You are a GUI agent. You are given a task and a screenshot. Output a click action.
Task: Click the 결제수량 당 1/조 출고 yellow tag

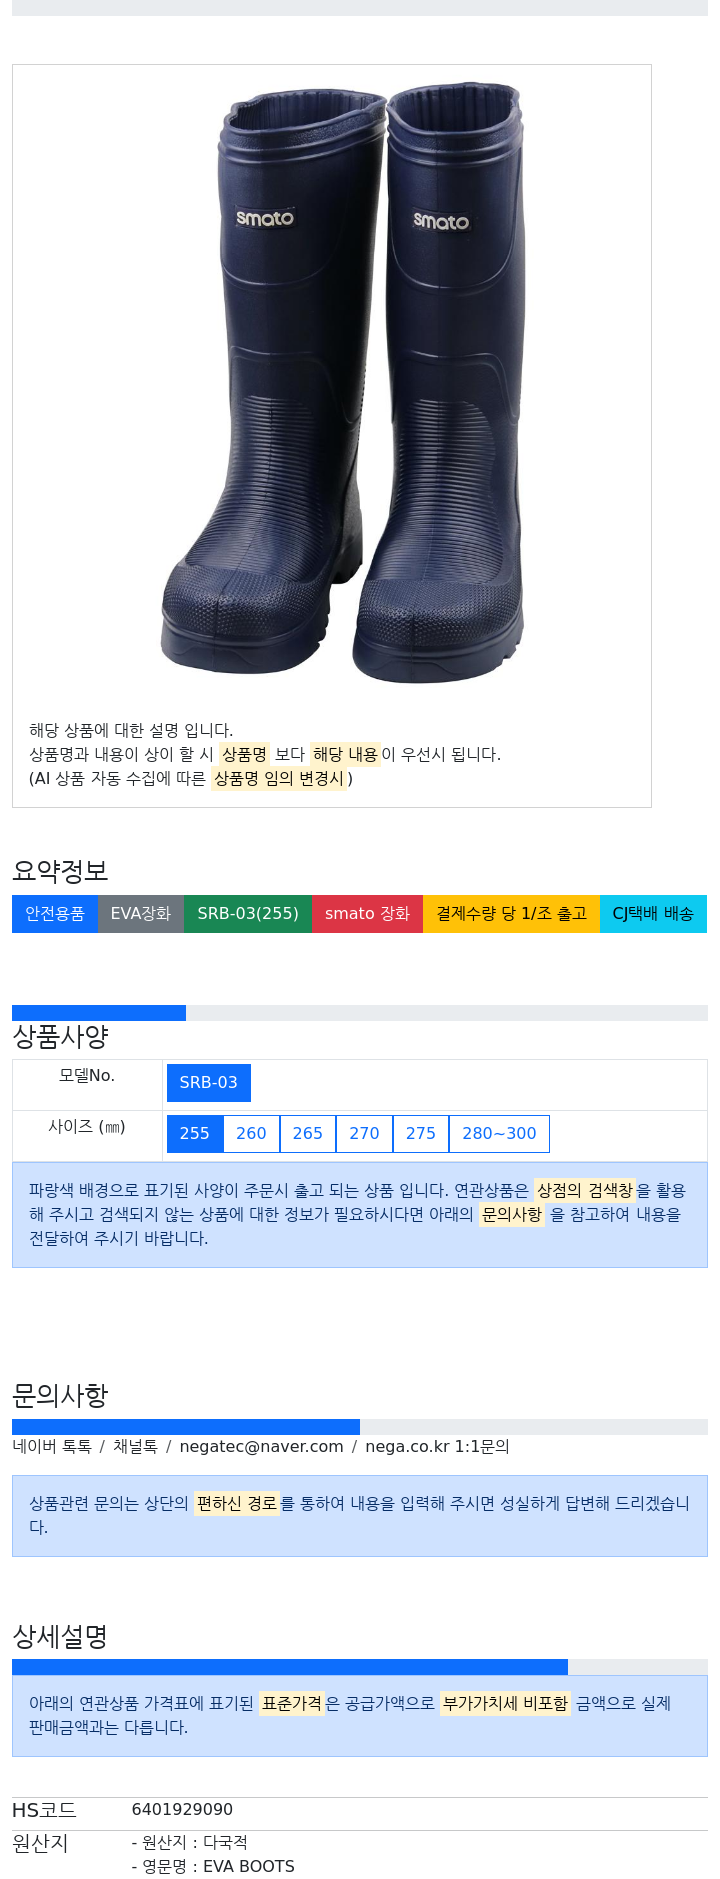[x=511, y=914]
